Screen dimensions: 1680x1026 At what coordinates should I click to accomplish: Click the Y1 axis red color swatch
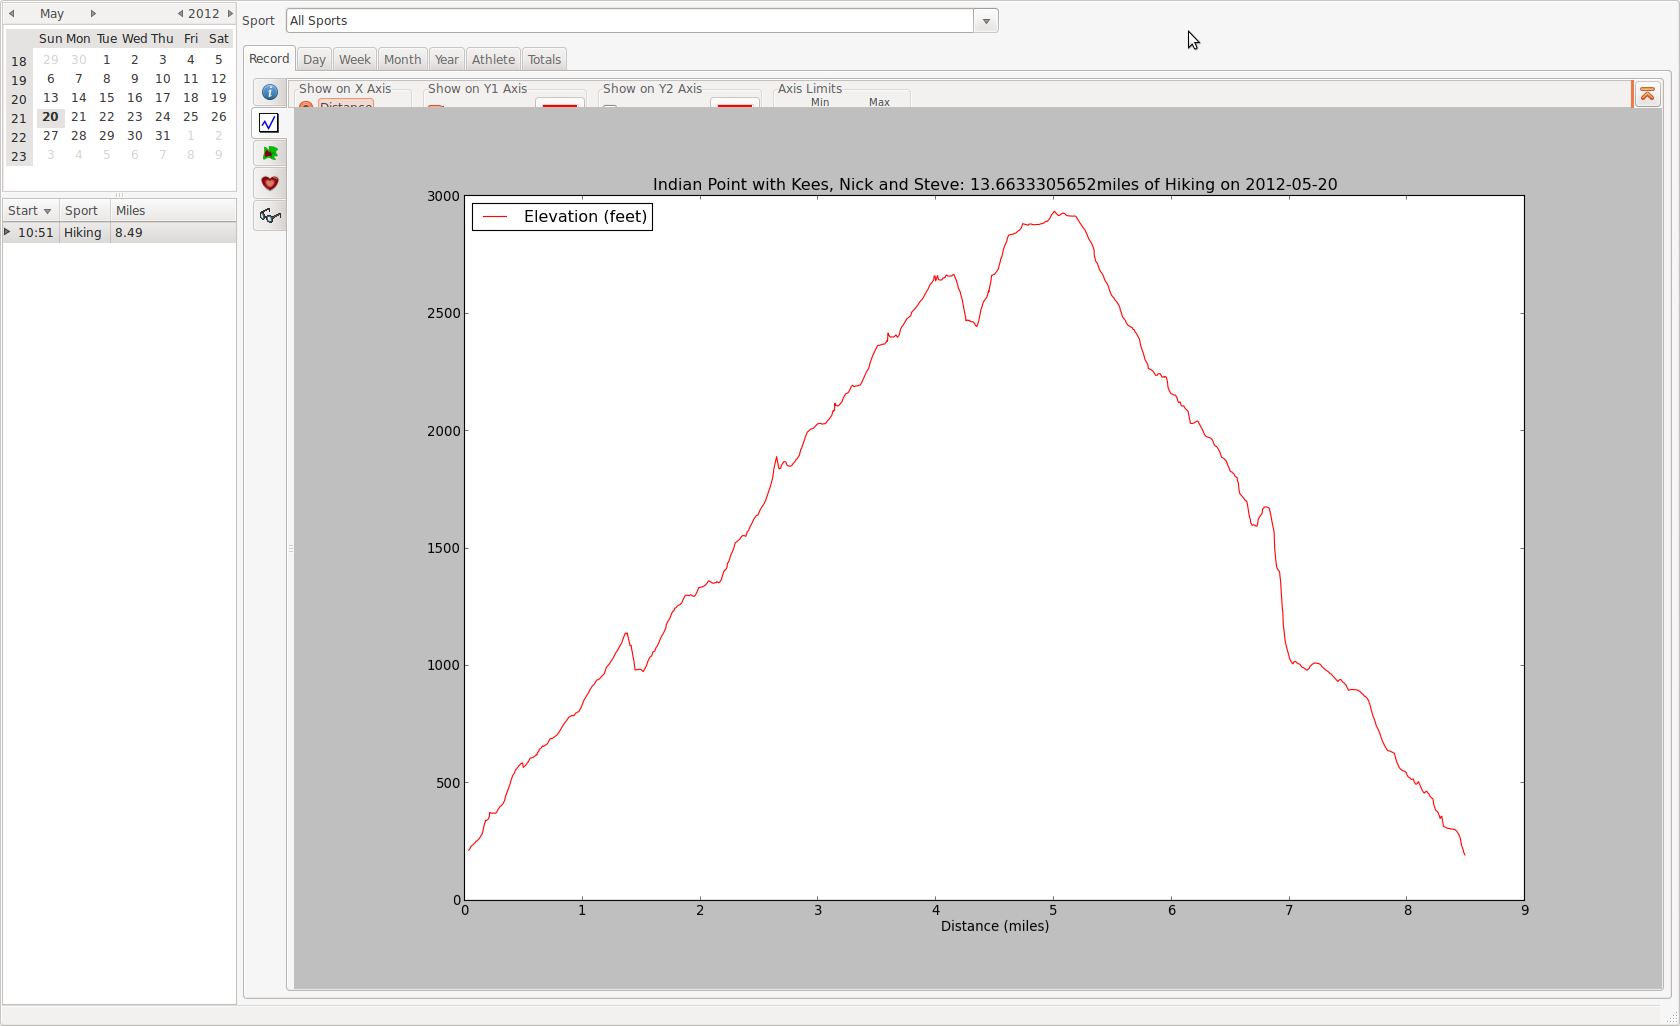click(x=560, y=103)
